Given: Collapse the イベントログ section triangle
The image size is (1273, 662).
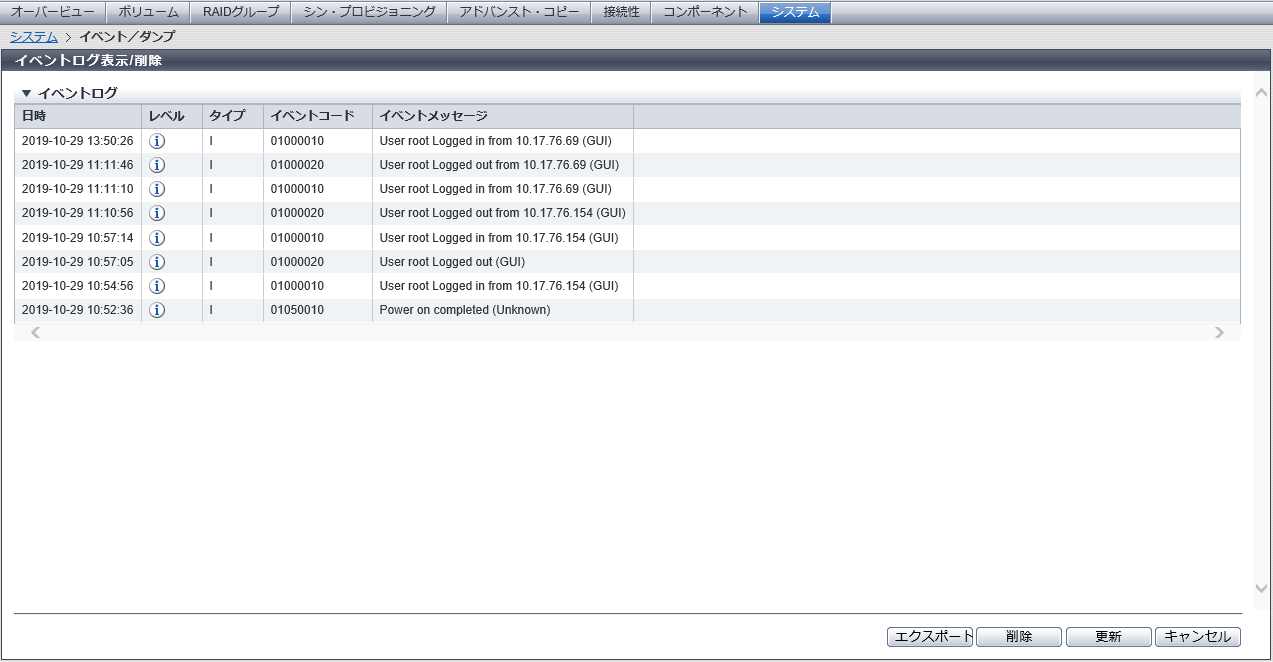Looking at the screenshot, I should coord(27,93).
